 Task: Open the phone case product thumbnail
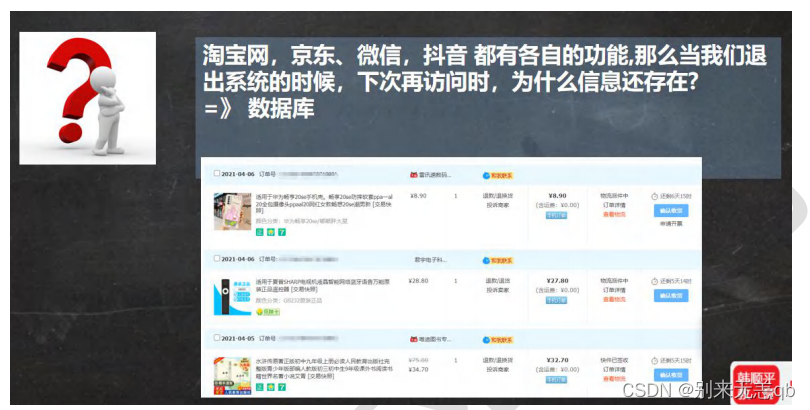232,211
